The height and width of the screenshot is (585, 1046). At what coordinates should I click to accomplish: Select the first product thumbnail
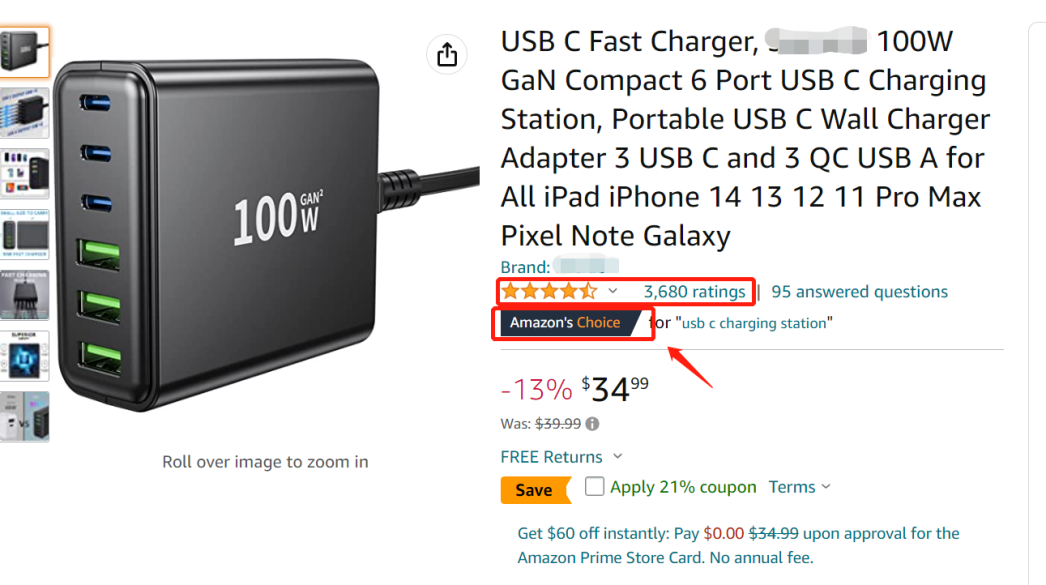click(x=24, y=52)
